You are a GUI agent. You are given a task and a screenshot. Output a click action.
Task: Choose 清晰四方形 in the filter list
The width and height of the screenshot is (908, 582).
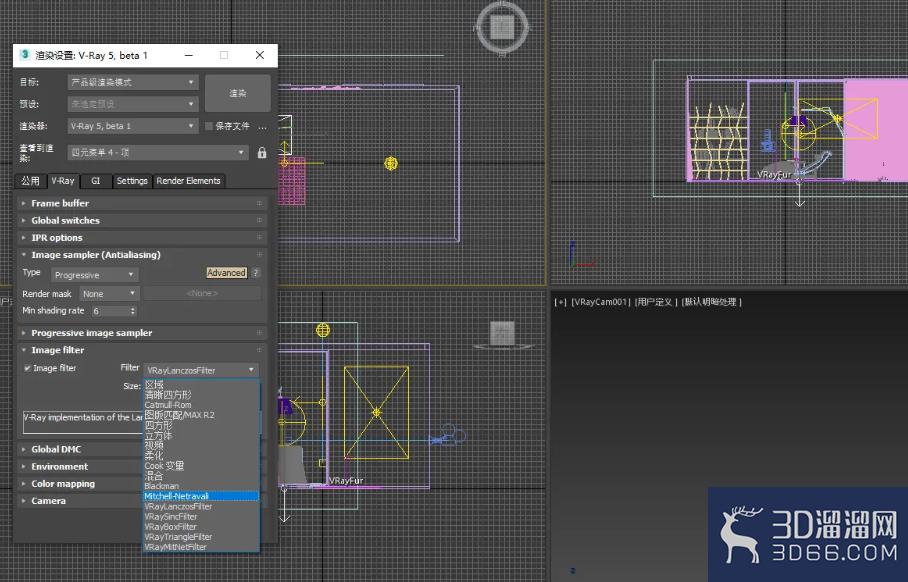click(201, 395)
